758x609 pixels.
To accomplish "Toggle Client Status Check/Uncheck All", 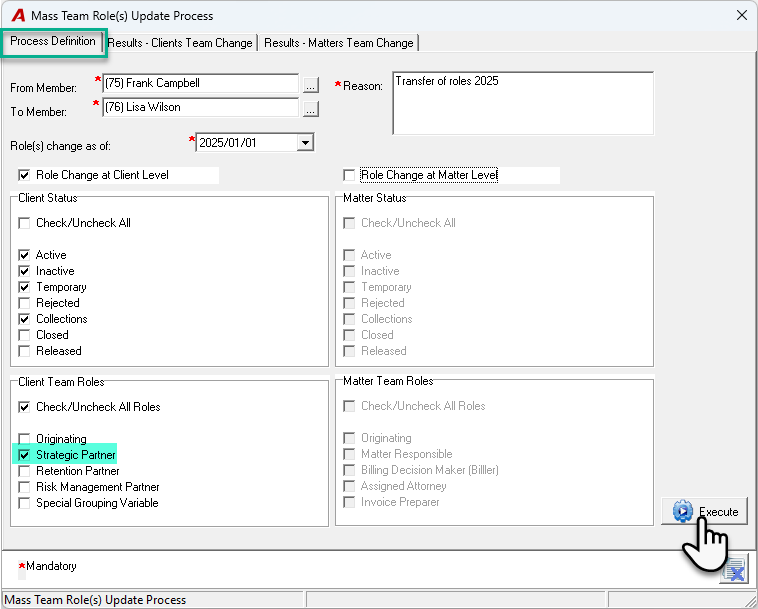I will (x=24, y=223).
